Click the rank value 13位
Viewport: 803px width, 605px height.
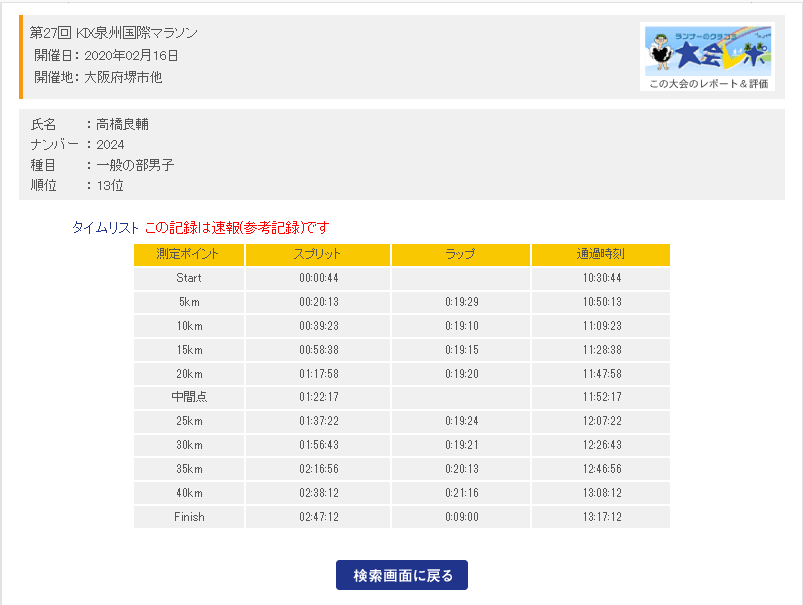110,185
